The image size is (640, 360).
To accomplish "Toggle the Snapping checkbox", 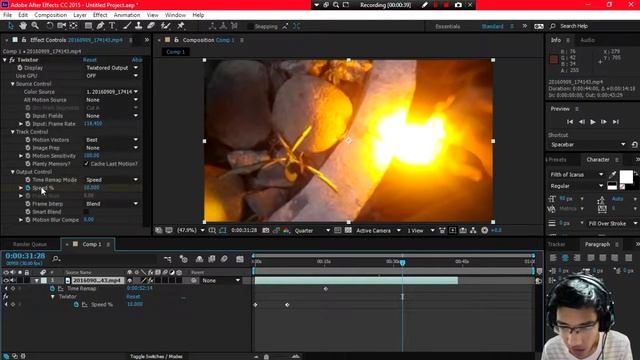I will point(250,26).
